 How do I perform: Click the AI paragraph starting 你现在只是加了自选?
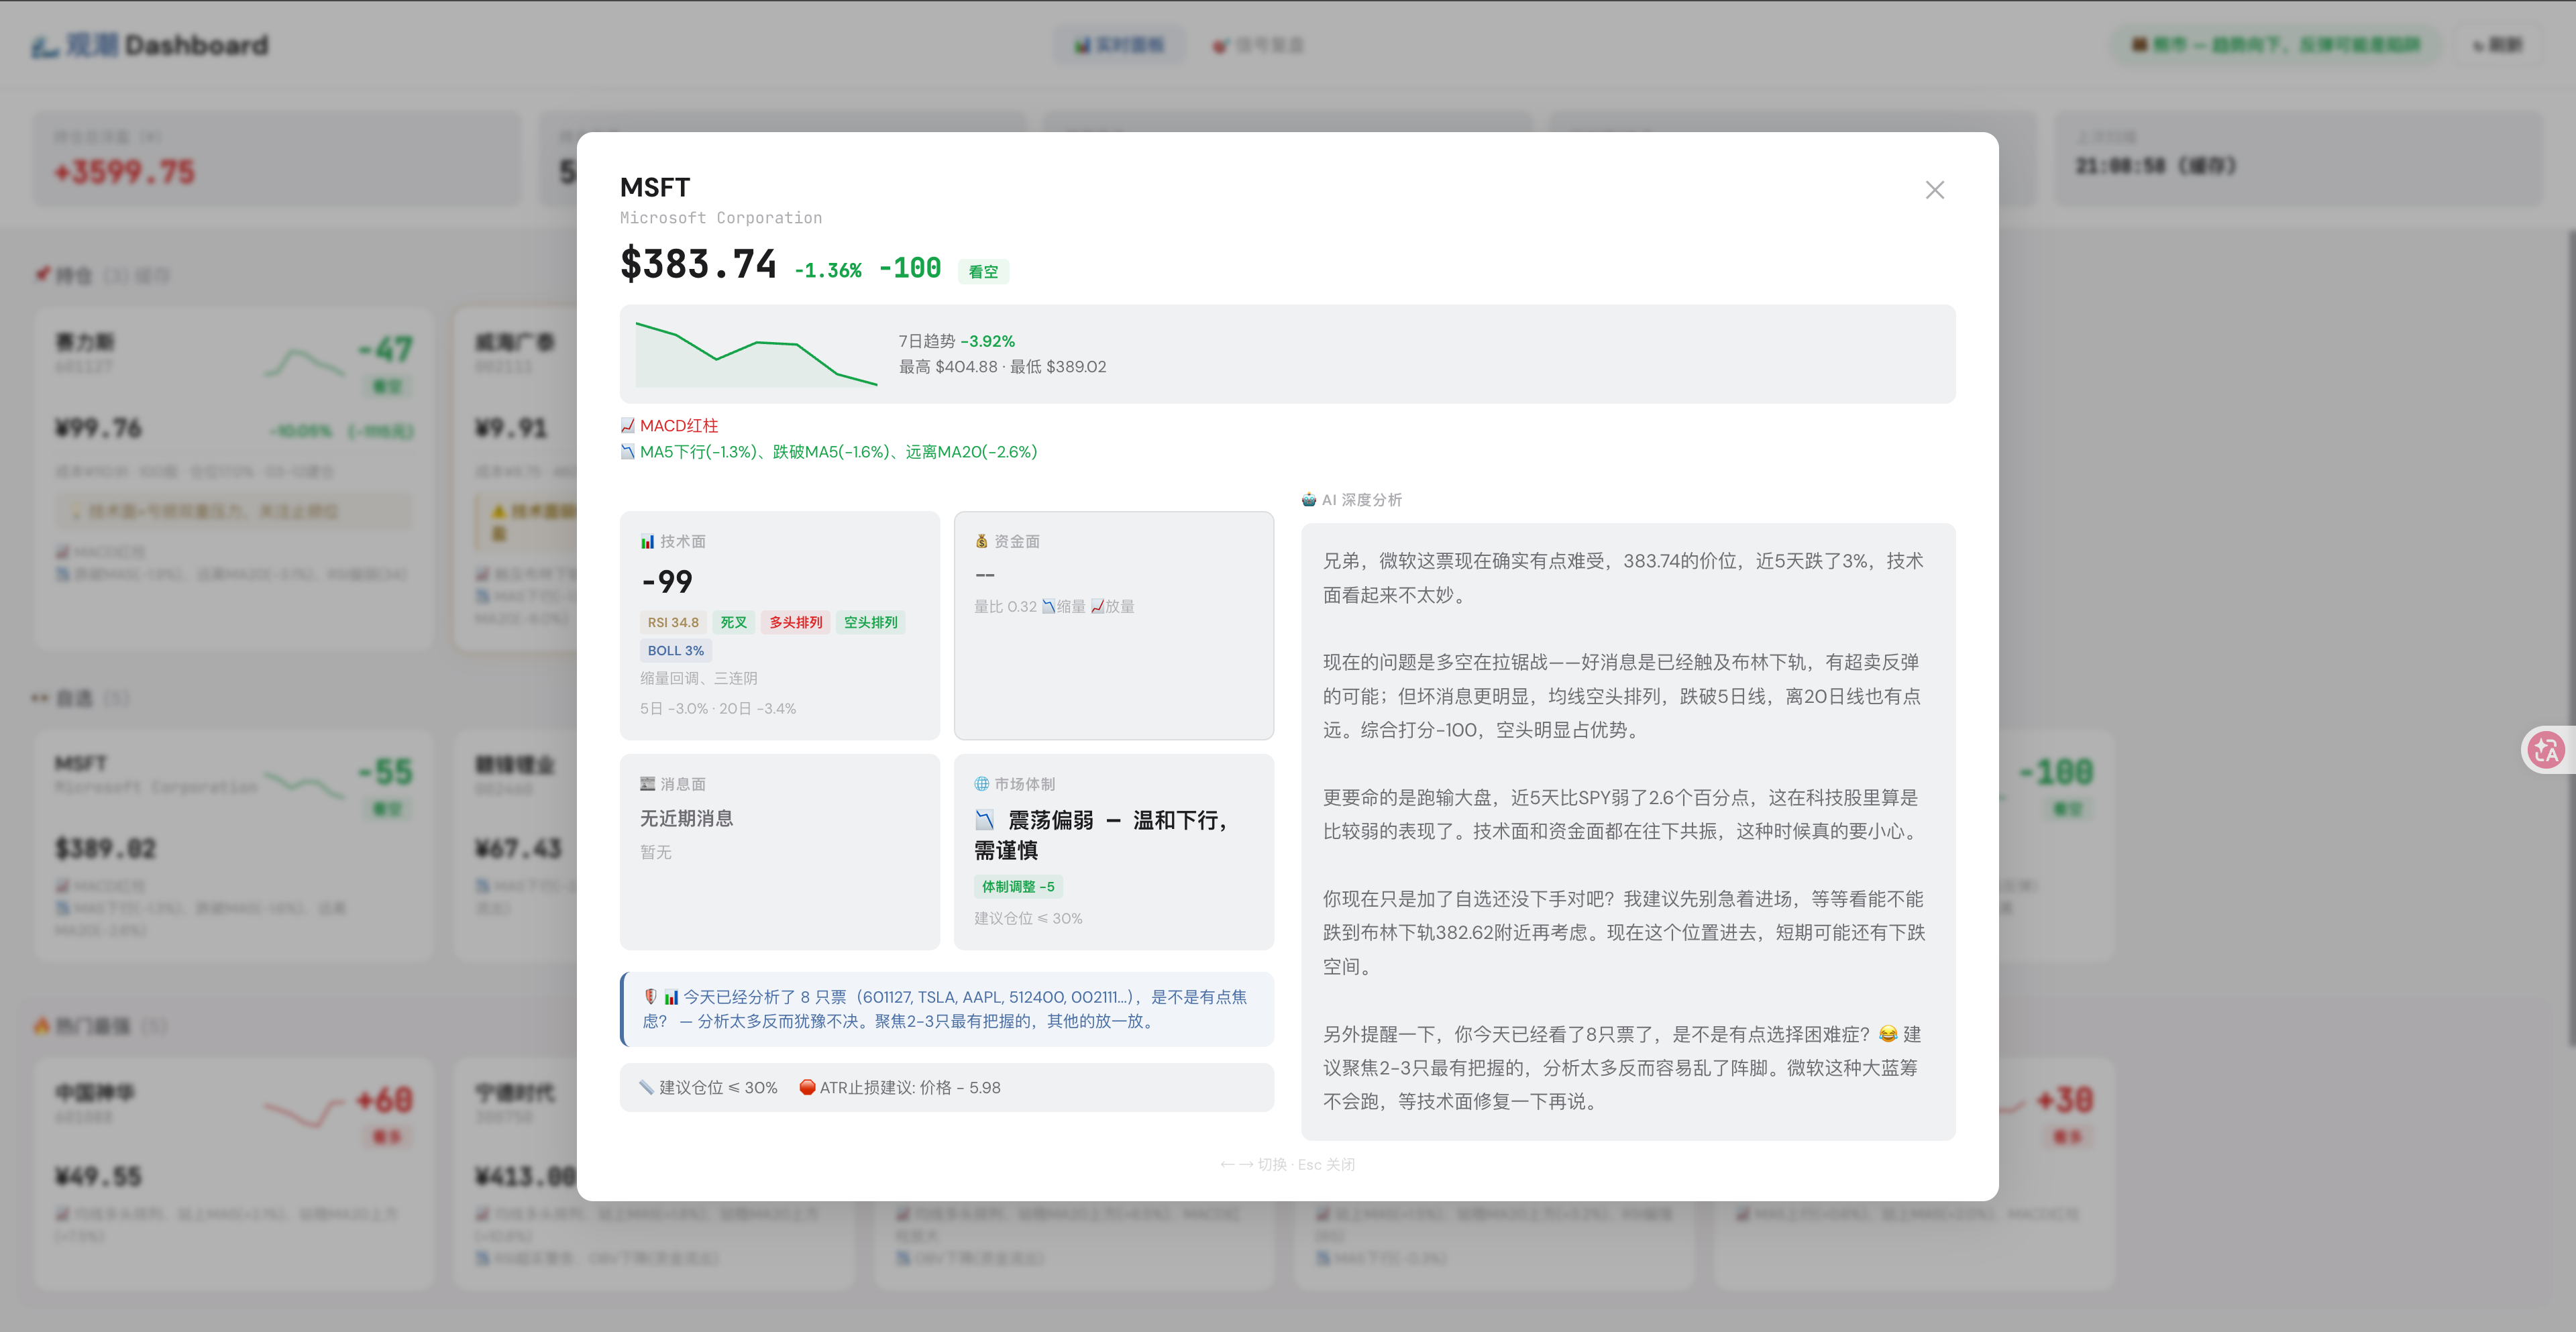point(1623,932)
